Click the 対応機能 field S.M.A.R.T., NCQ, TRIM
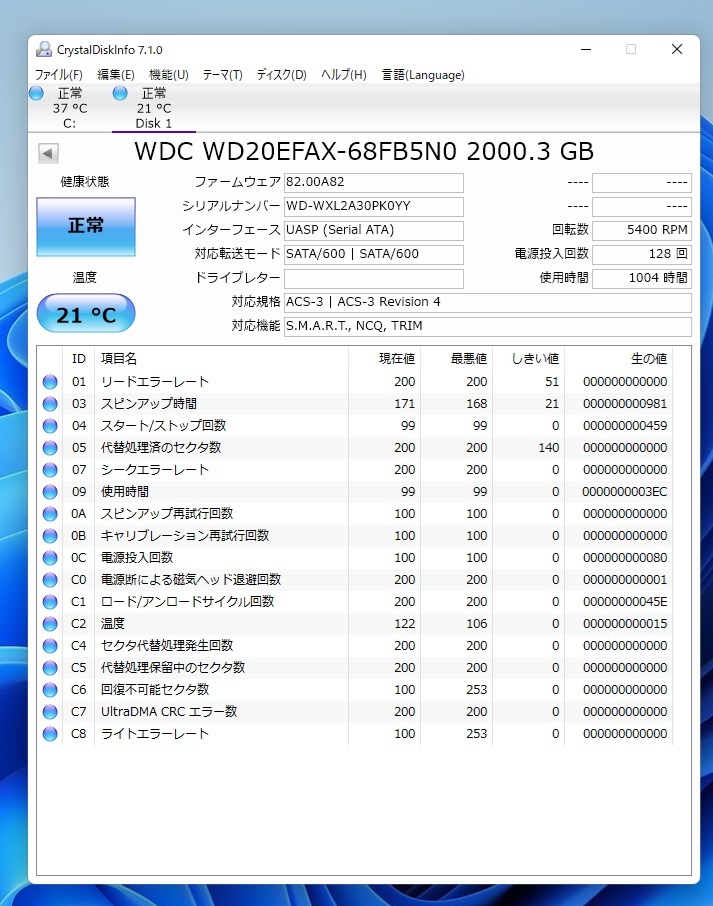 [x=488, y=326]
